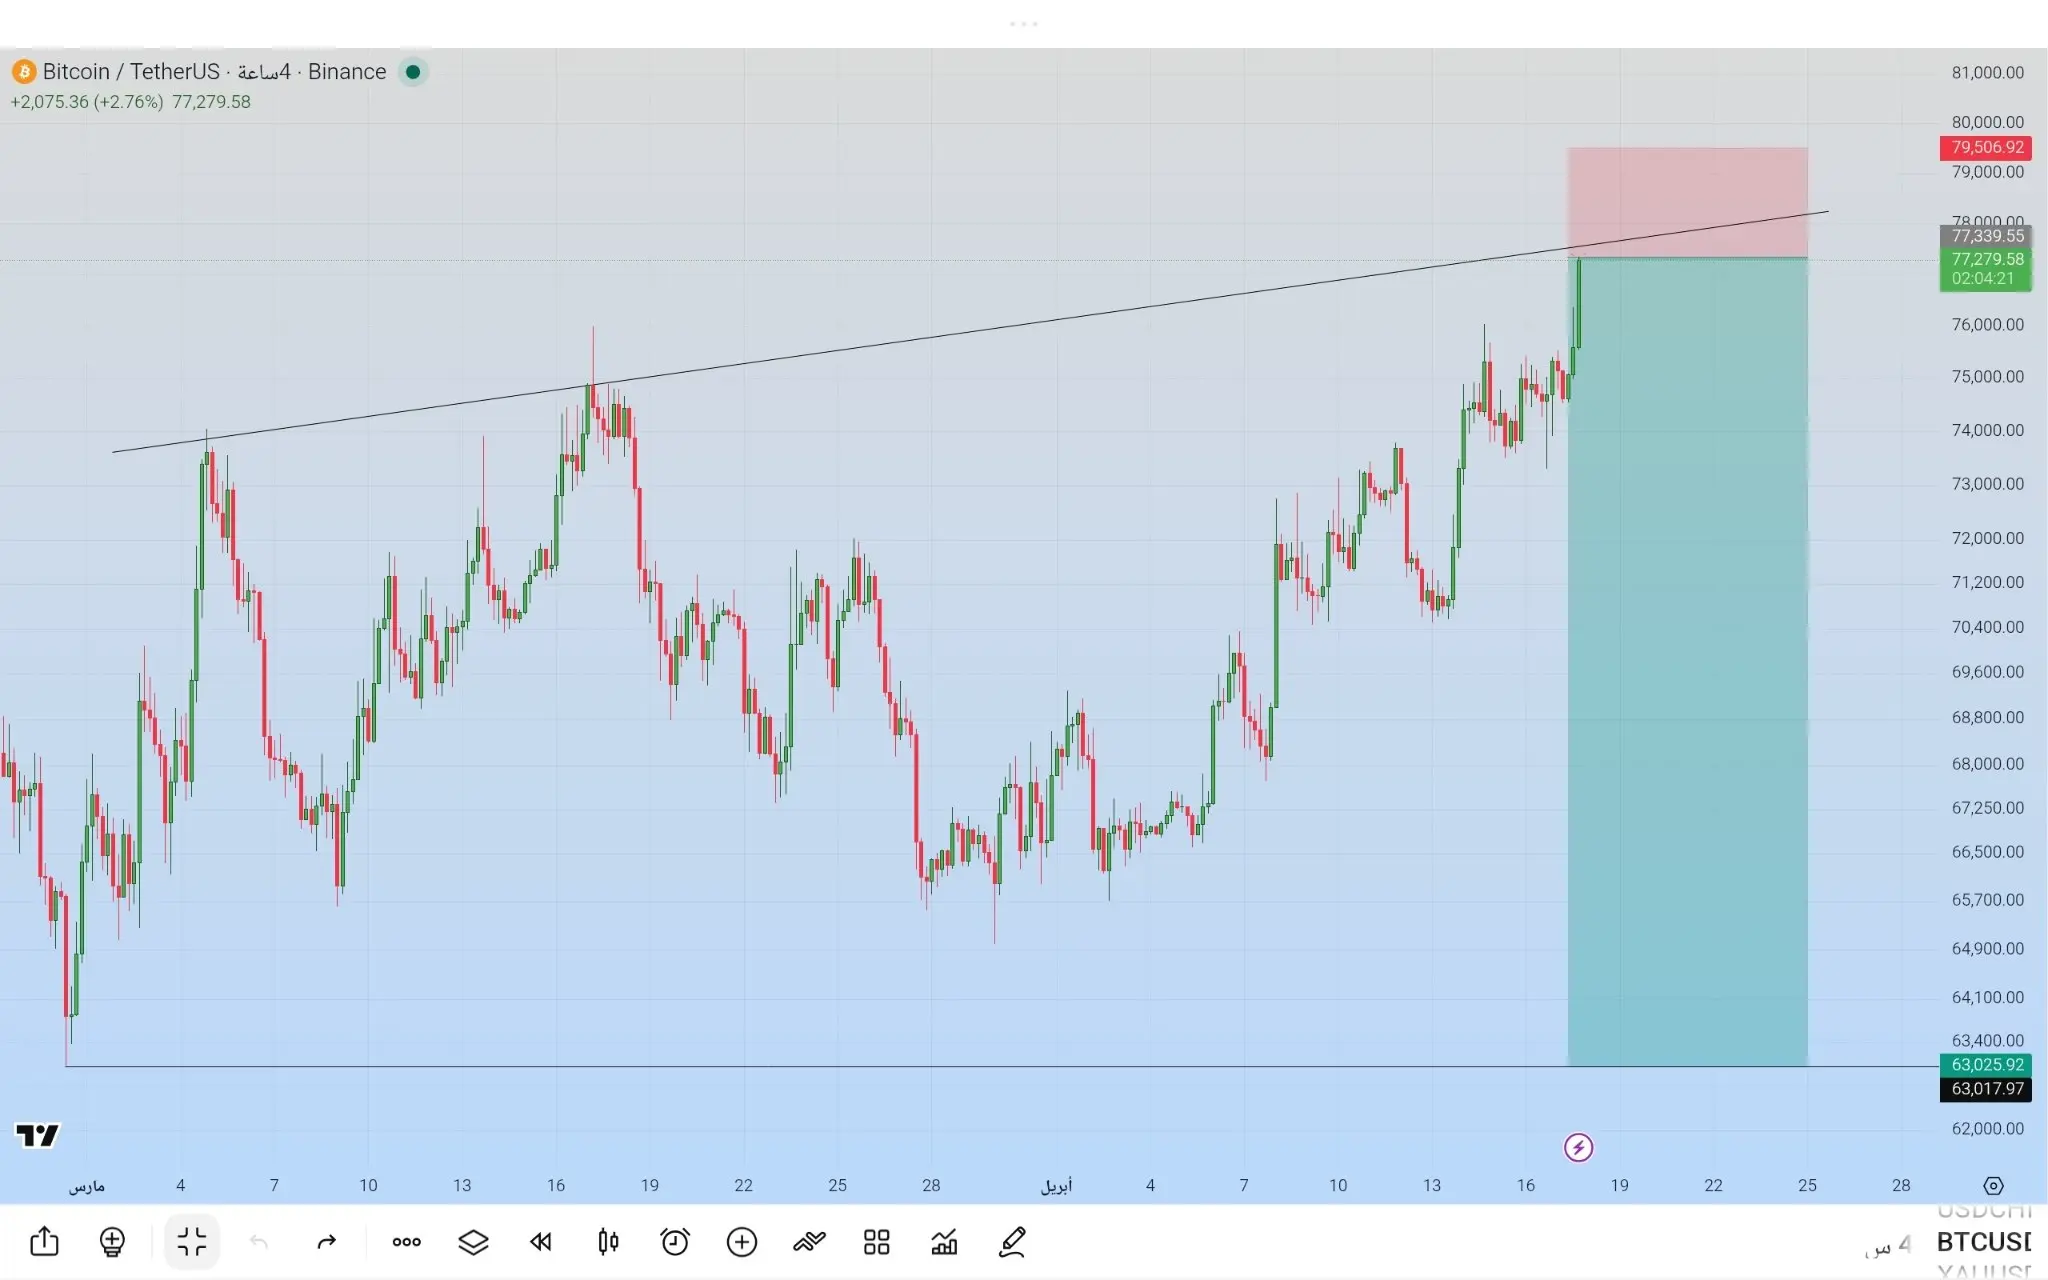The width and height of the screenshot is (2048, 1280).
Task: Click the Bitcoin / TetherUS symbol title
Action: (130, 72)
